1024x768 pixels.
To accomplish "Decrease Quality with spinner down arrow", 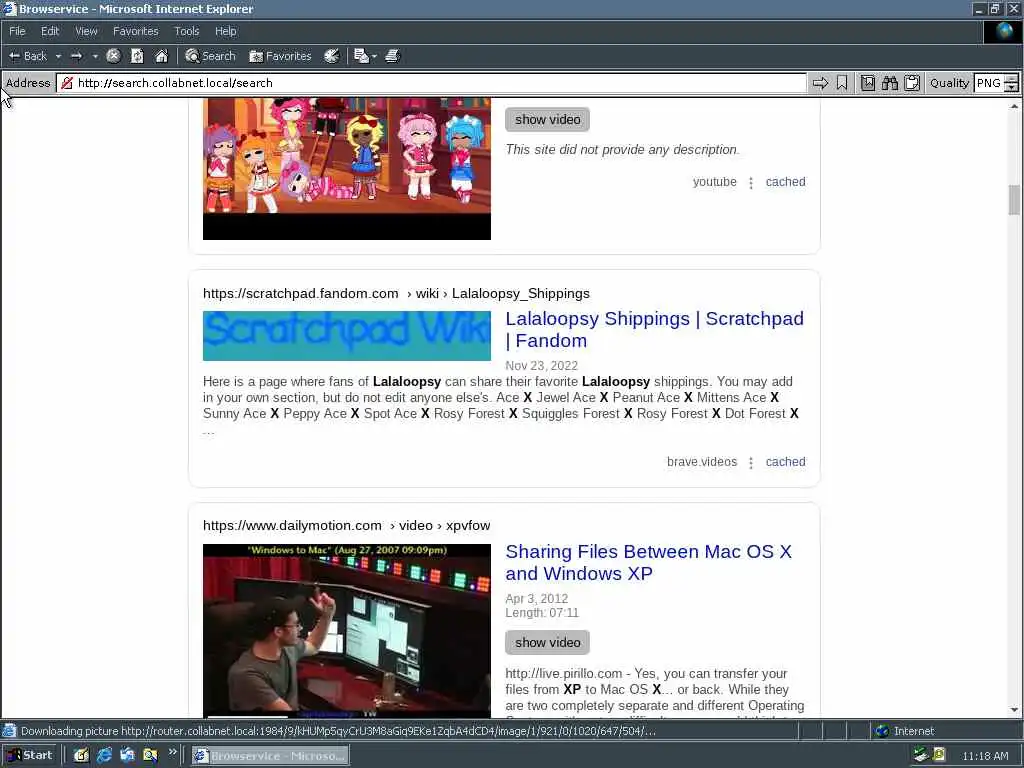I will [1012, 88].
